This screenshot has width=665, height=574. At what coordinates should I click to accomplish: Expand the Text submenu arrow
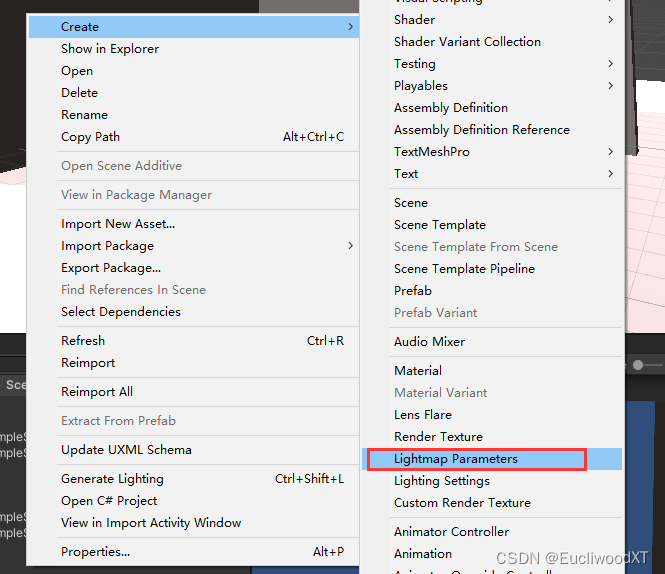pyautogui.click(x=610, y=174)
